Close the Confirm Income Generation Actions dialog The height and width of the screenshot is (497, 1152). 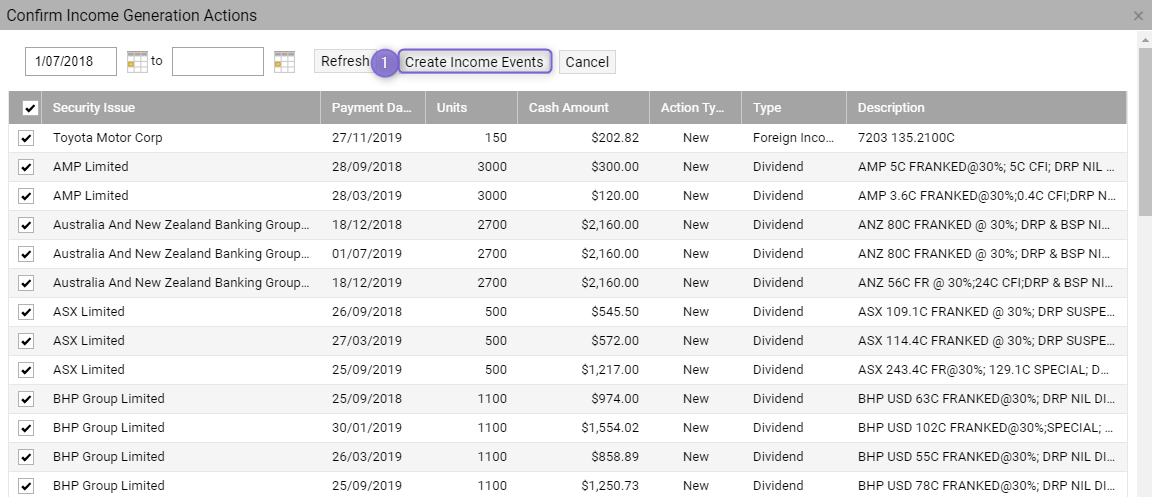[x=1138, y=15]
